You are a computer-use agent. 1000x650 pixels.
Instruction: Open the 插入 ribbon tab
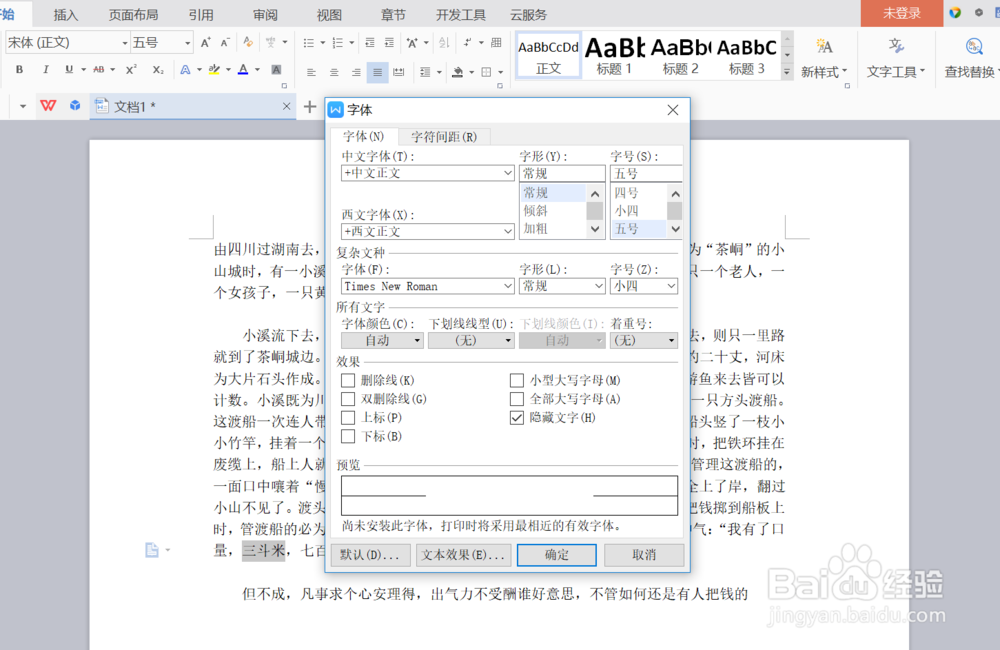click(65, 14)
